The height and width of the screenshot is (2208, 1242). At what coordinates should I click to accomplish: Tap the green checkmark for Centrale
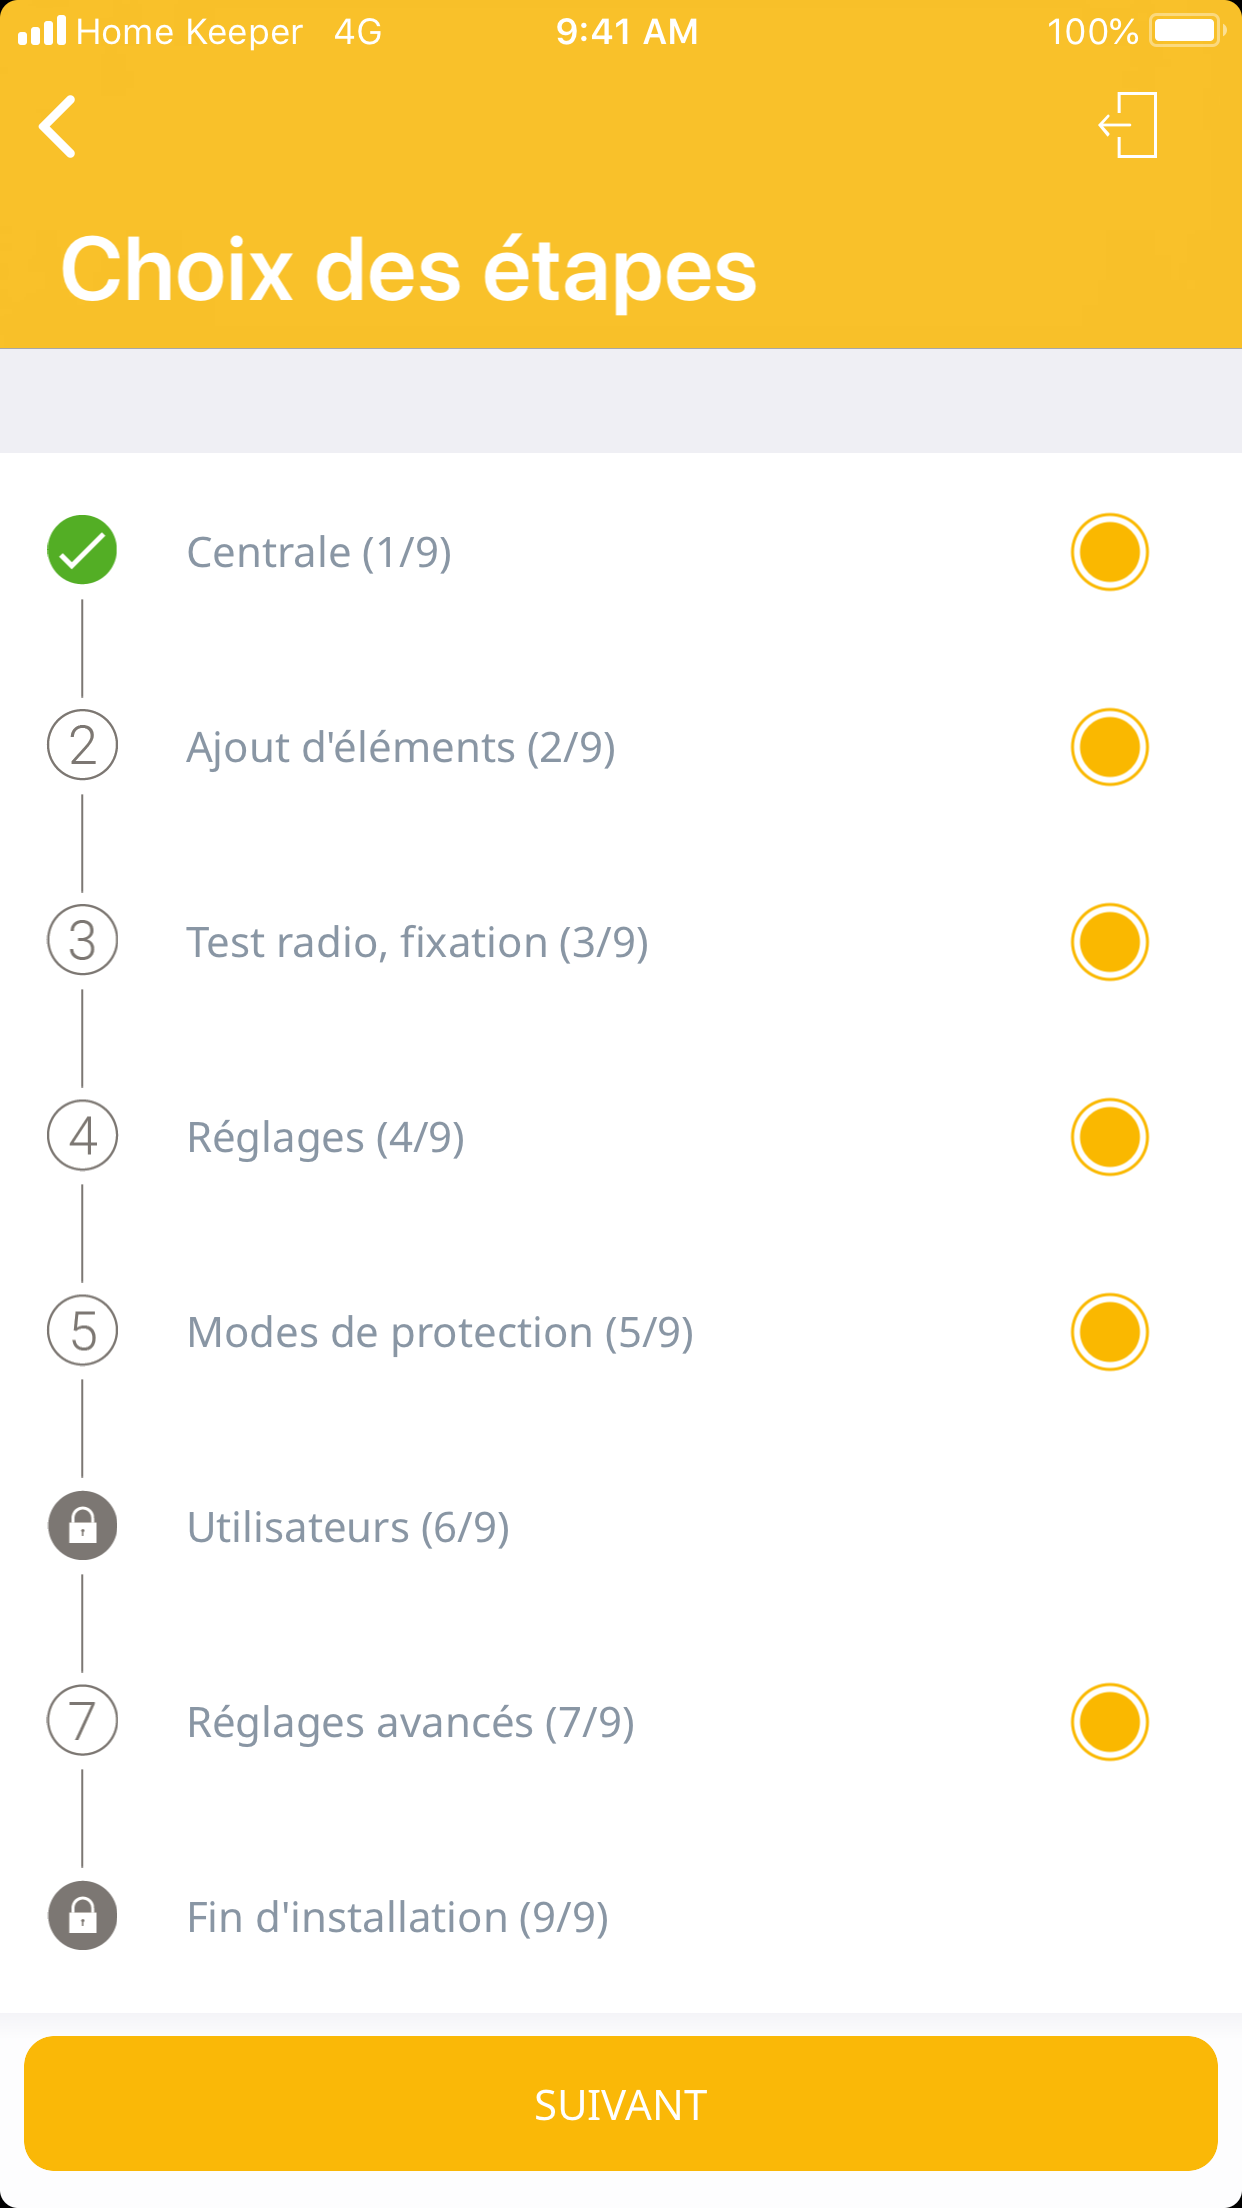point(82,550)
